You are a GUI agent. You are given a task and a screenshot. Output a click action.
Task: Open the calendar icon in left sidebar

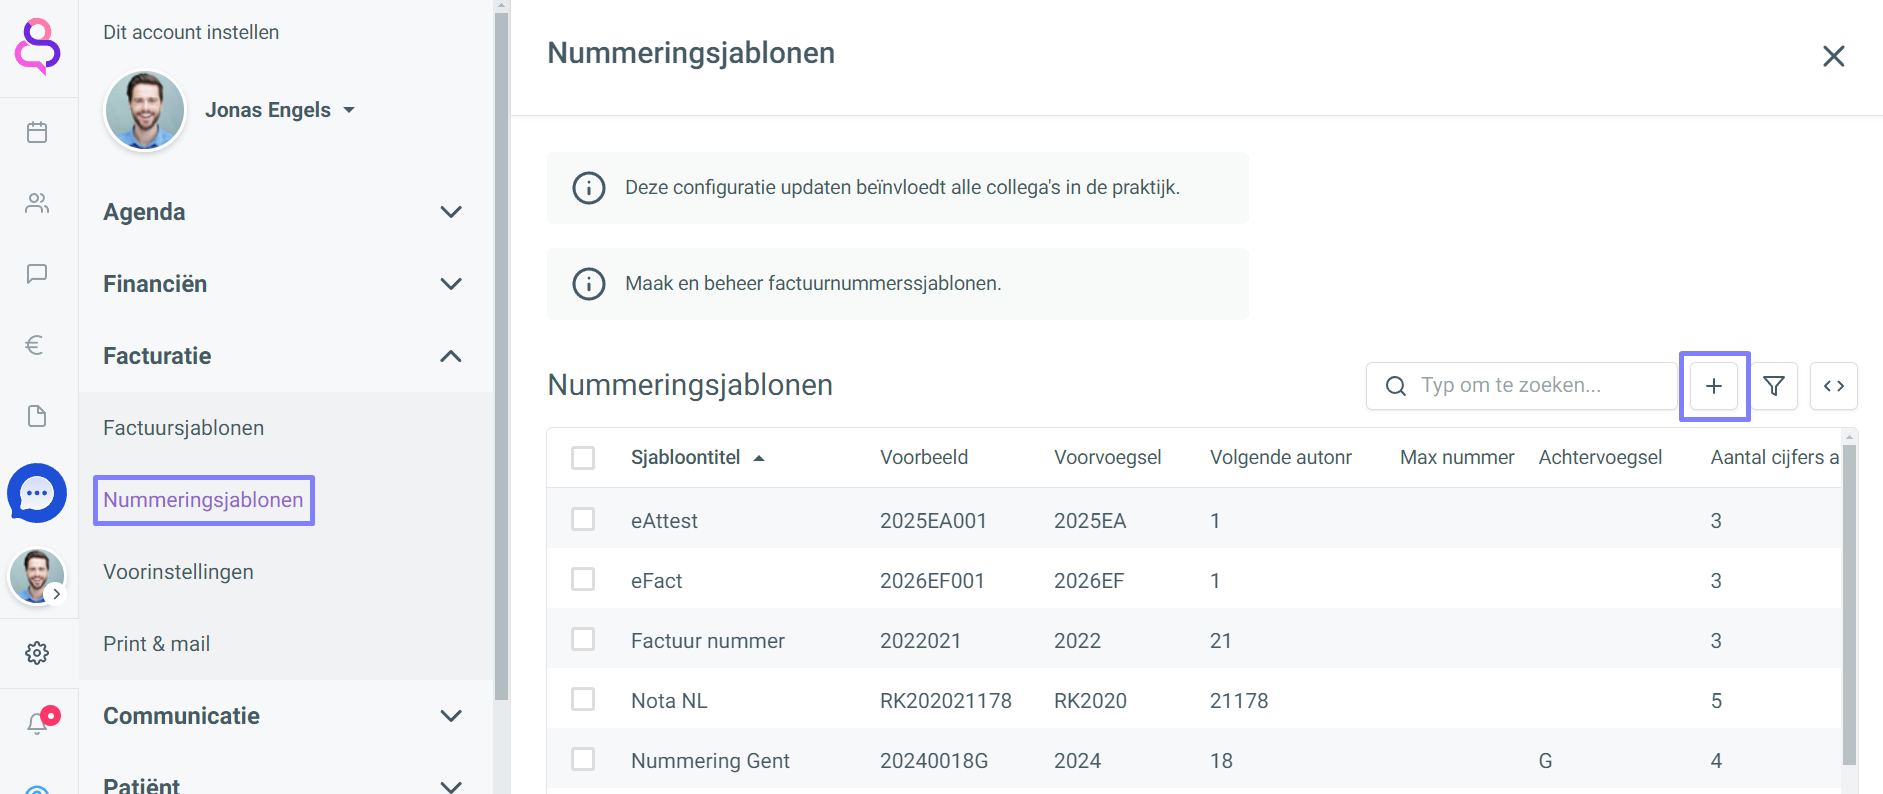(x=37, y=132)
